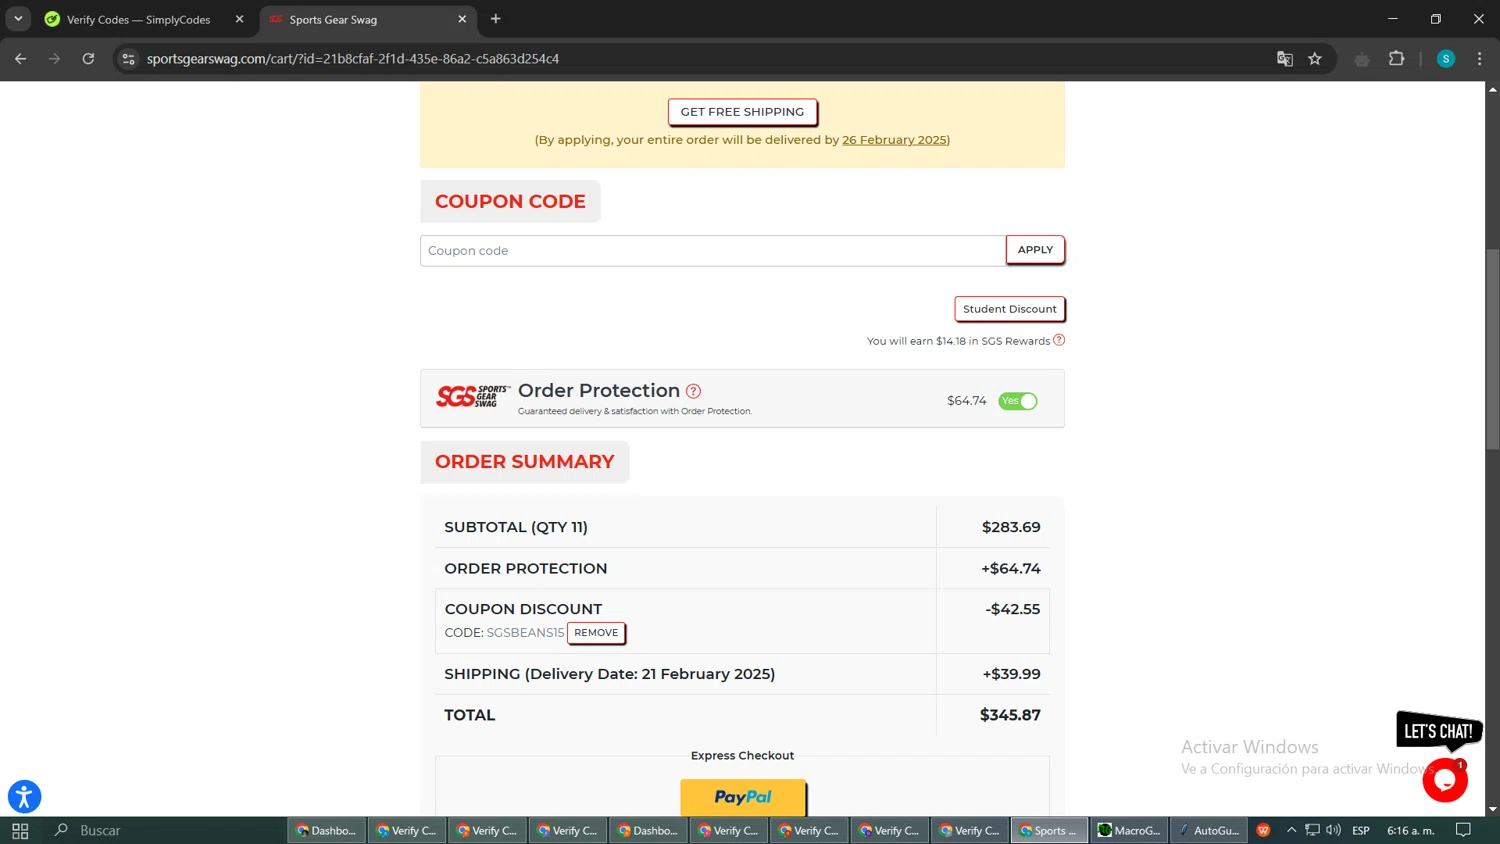This screenshot has width=1500, height=844.
Task: Open the extensions puzzle icon
Action: click(1397, 59)
